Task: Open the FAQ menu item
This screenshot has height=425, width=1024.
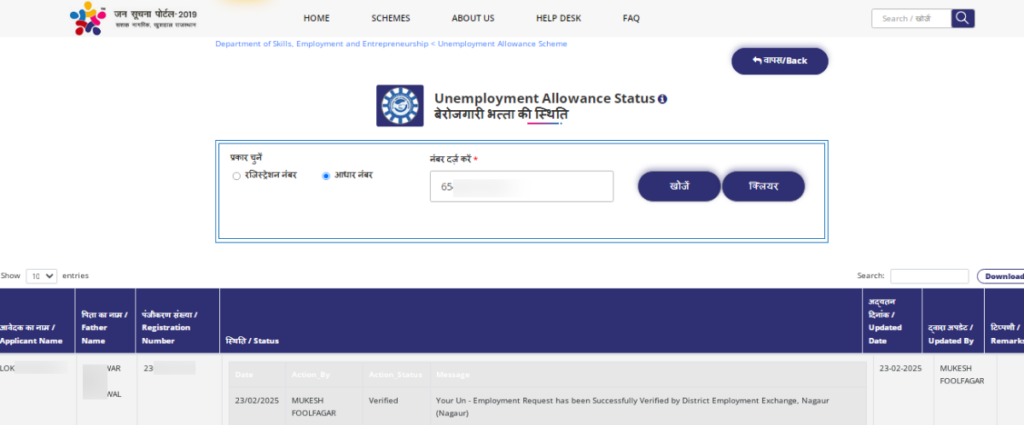Action: [x=631, y=18]
